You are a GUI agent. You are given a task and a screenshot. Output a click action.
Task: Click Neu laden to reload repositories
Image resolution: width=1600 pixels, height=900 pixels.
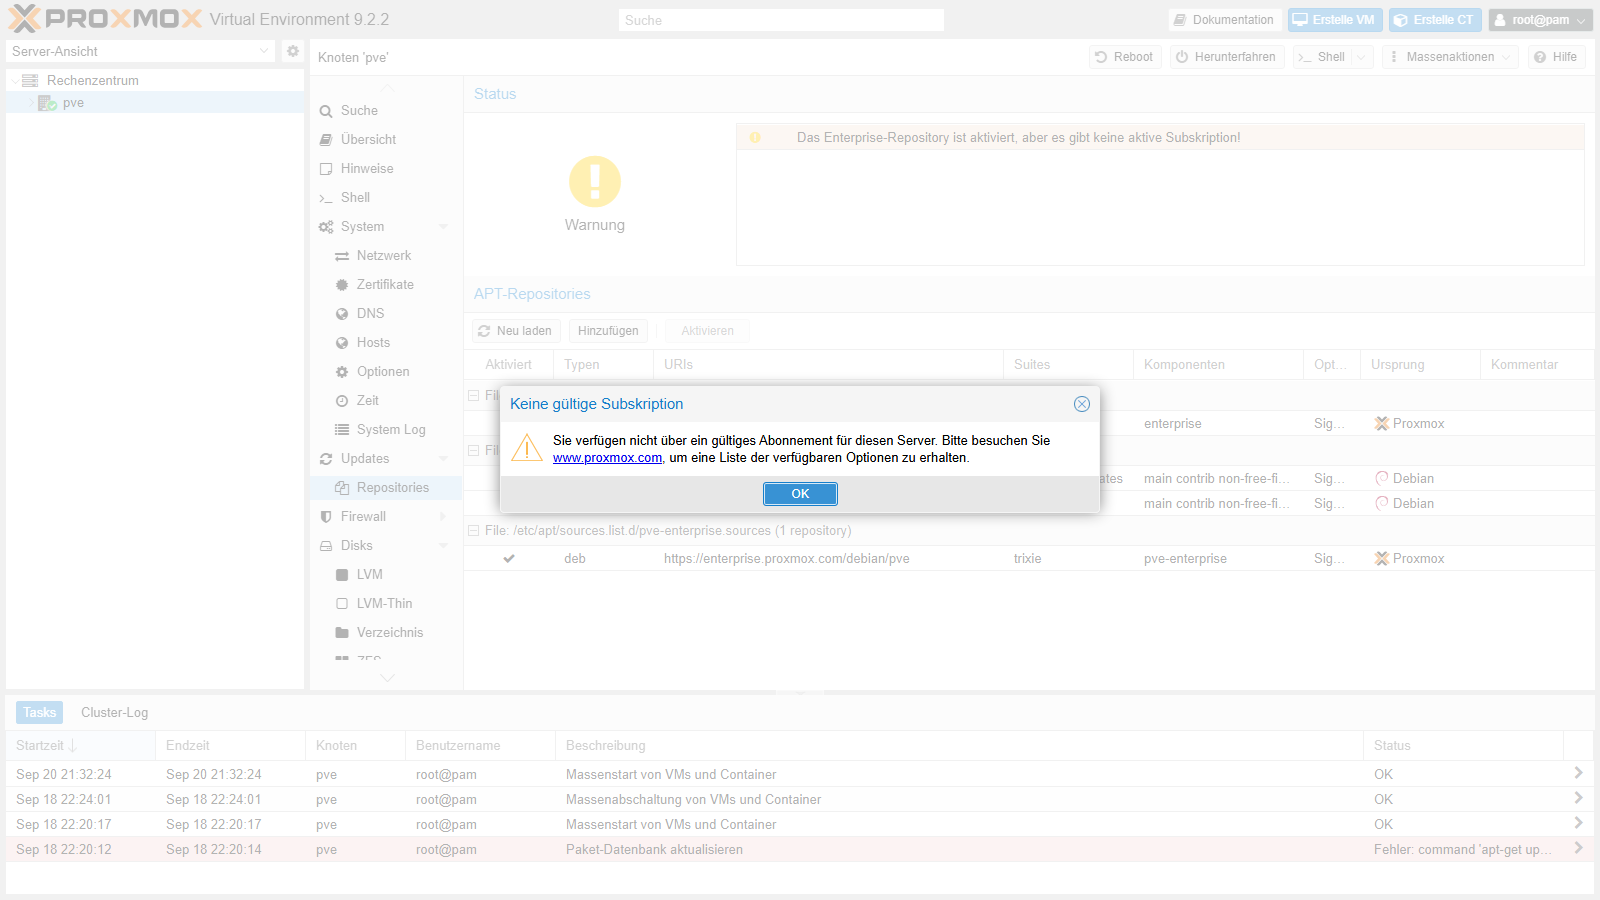(516, 331)
